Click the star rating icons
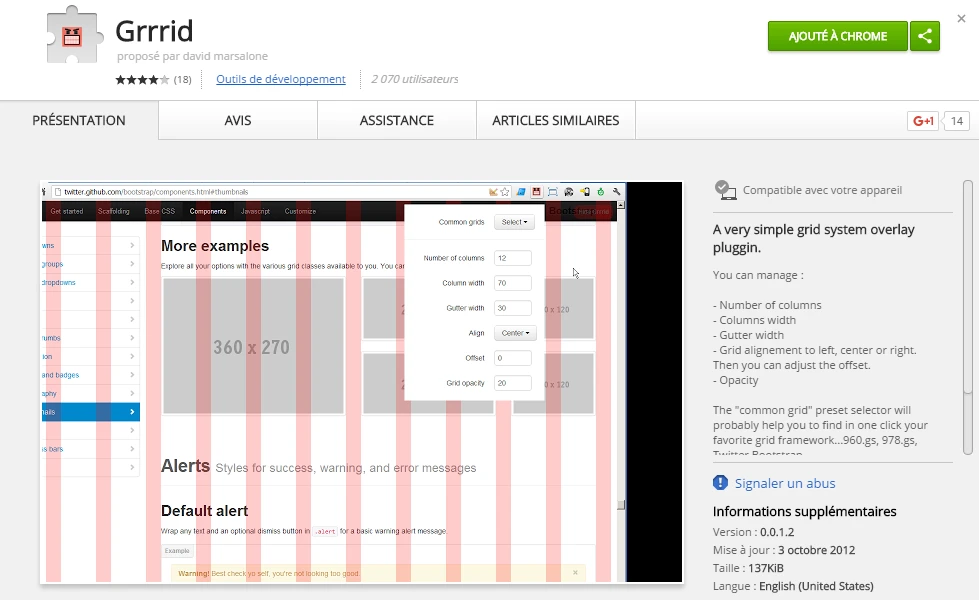This screenshot has width=979, height=600. 142,79
